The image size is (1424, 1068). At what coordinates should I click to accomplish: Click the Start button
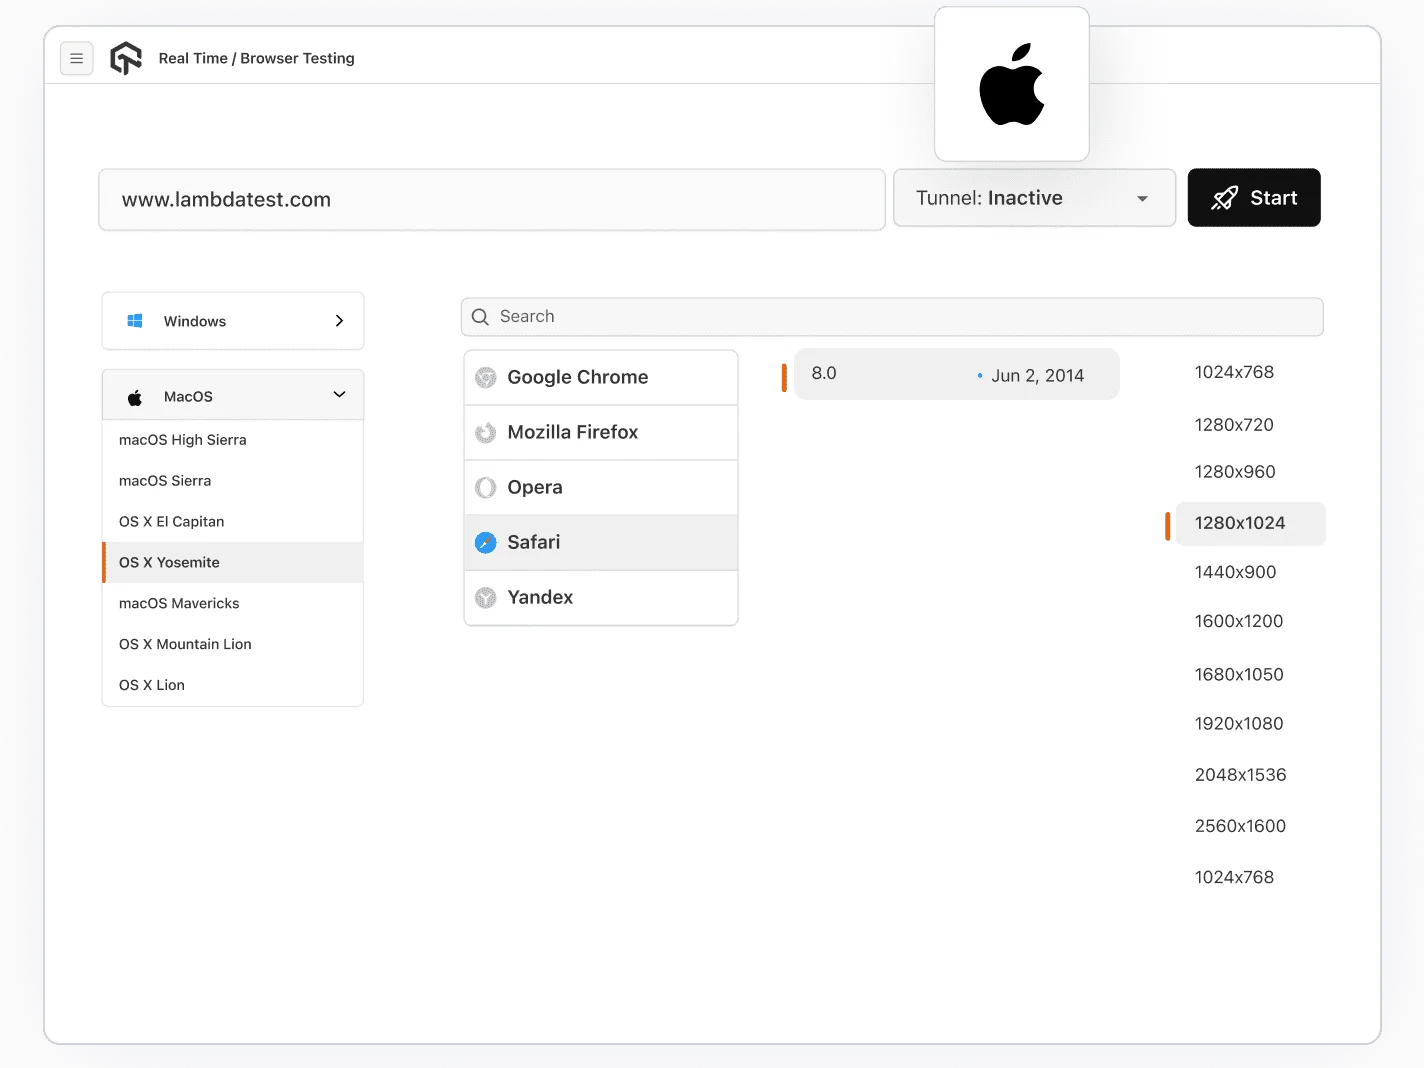[x=1254, y=198]
